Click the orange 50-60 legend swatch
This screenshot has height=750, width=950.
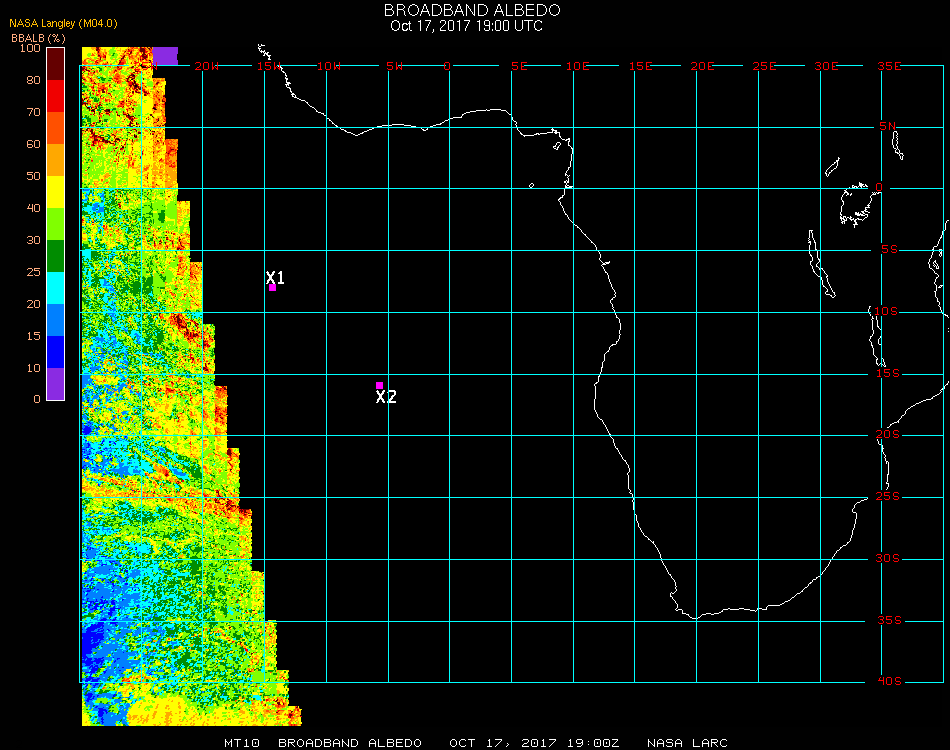pyautogui.click(x=56, y=160)
